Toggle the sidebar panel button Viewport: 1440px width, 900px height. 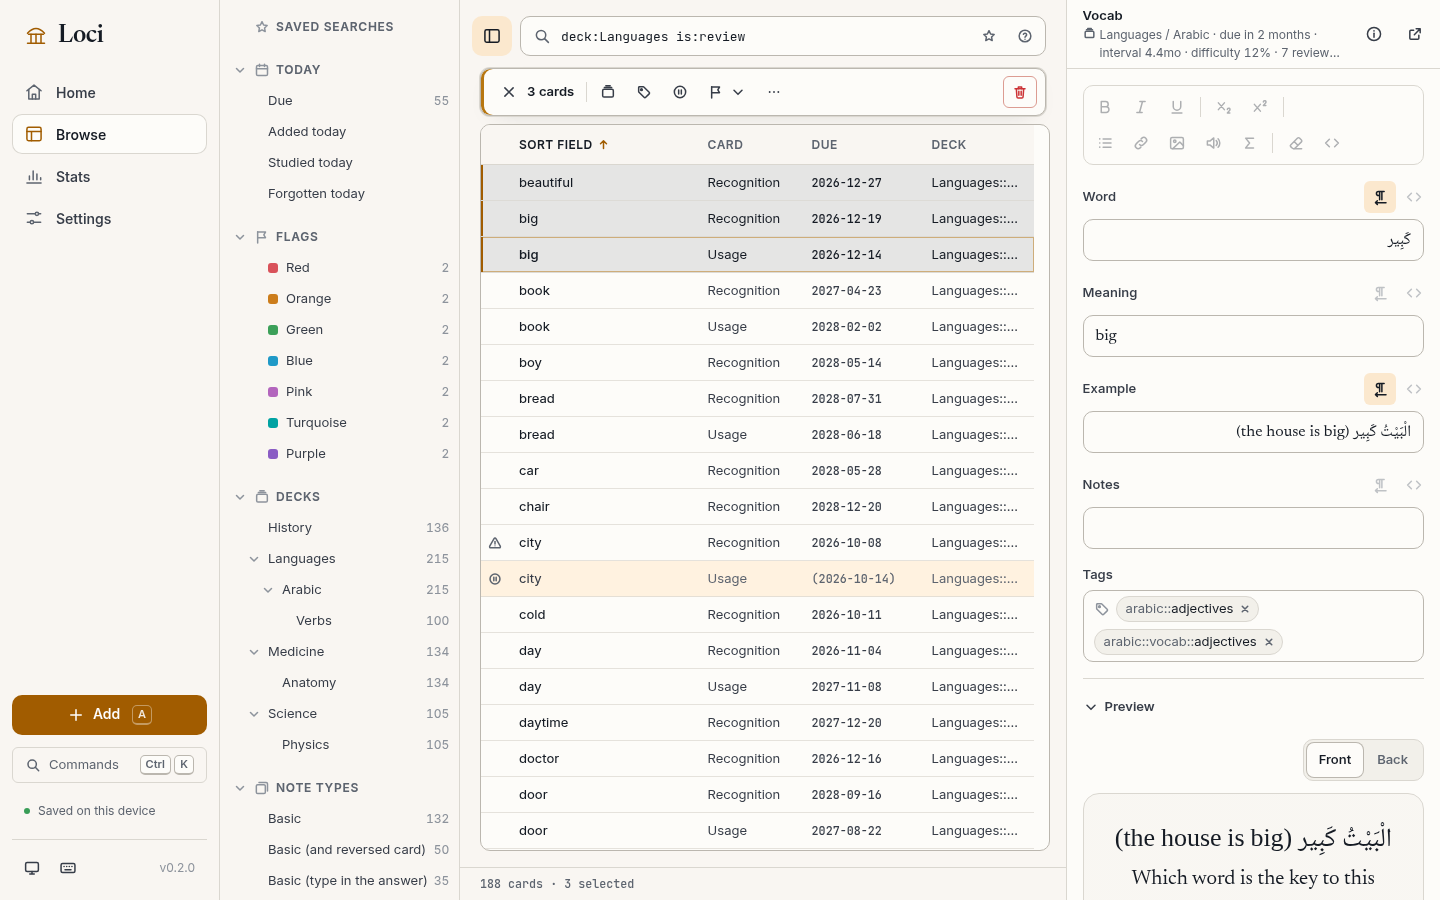click(x=492, y=36)
